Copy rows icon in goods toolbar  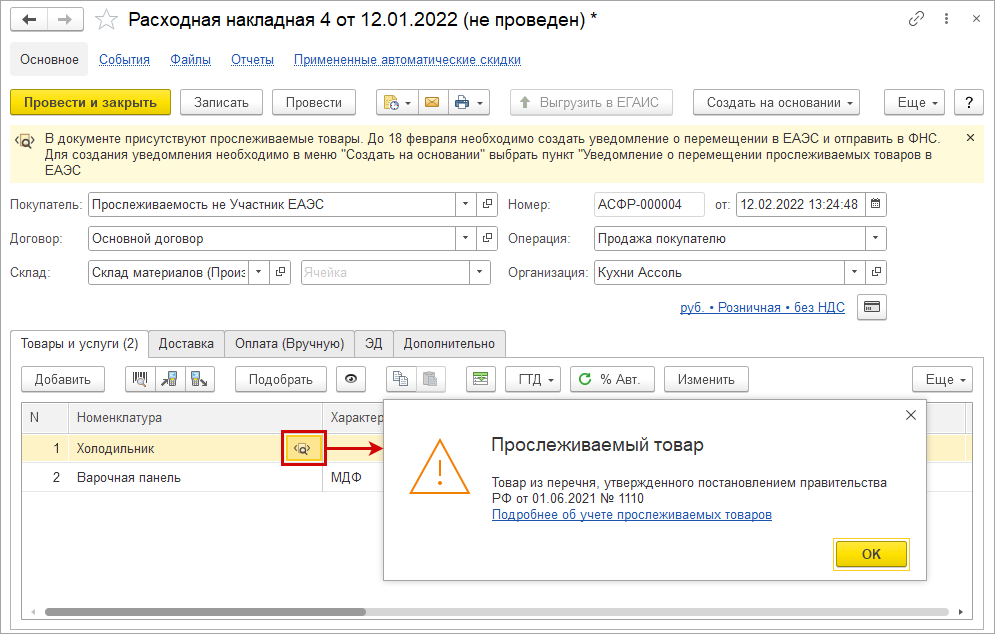[x=401, y=380]
